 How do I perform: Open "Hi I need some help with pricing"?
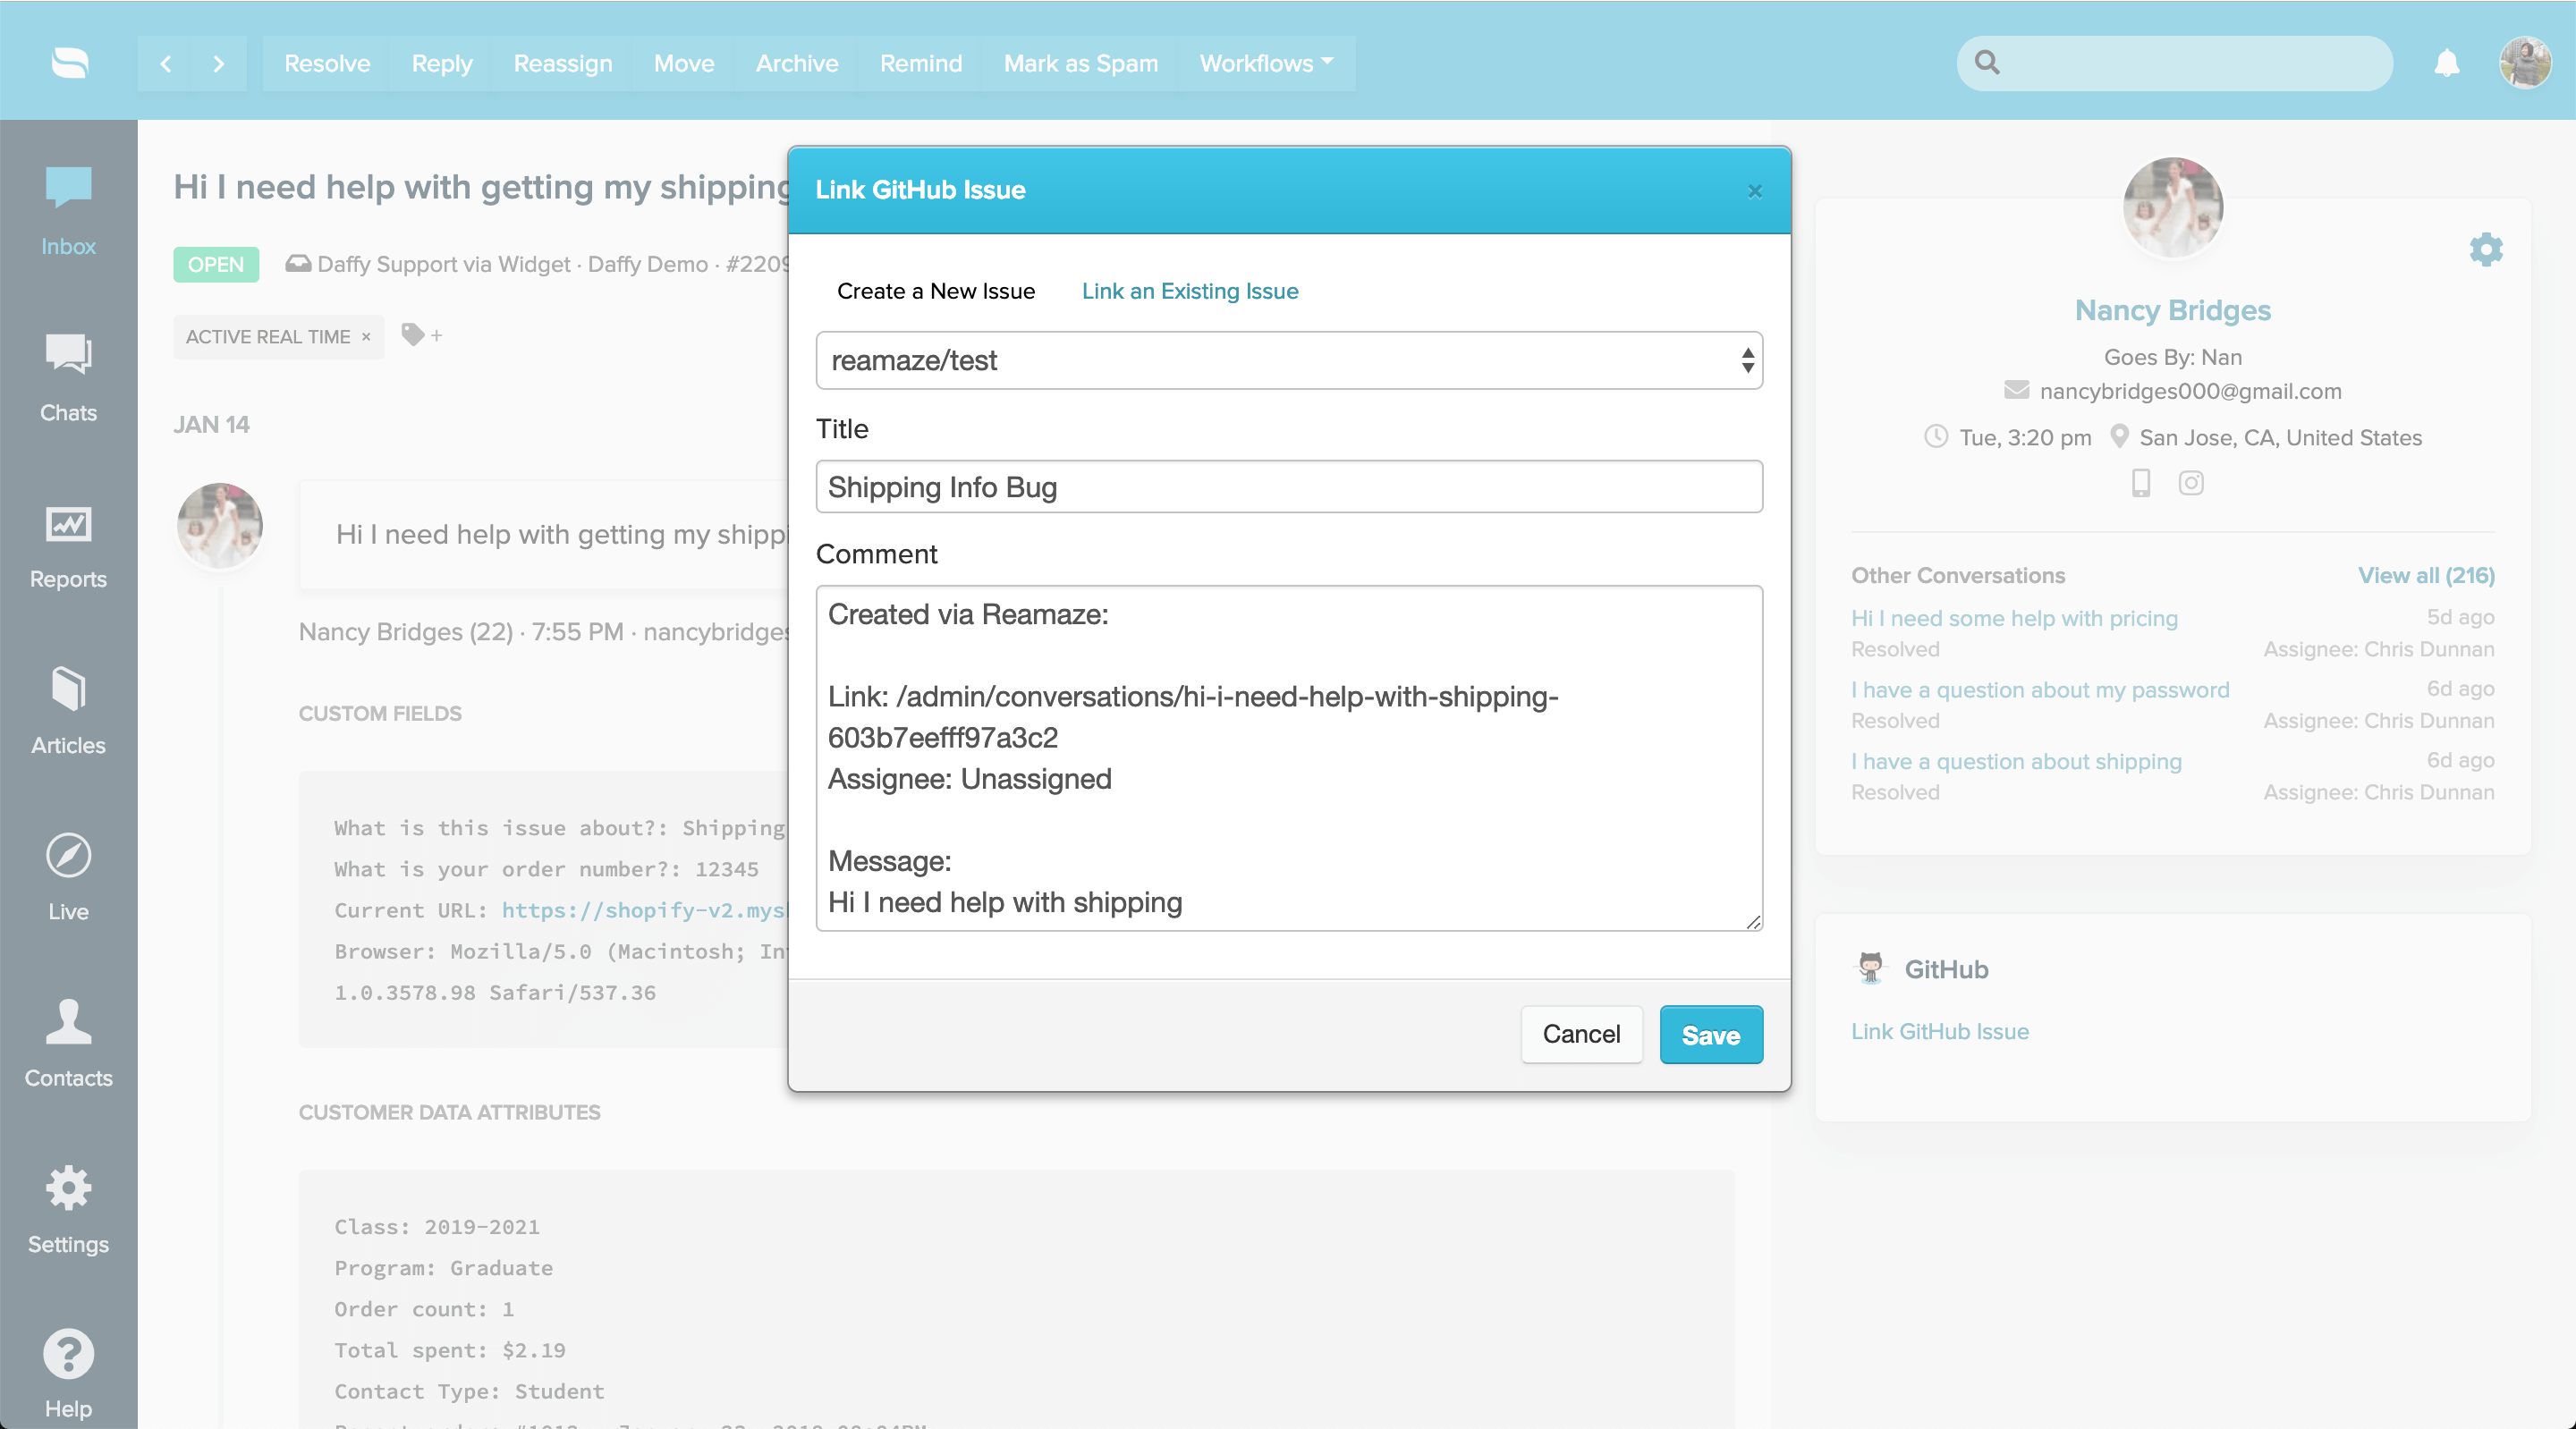tap(2014, 618)
